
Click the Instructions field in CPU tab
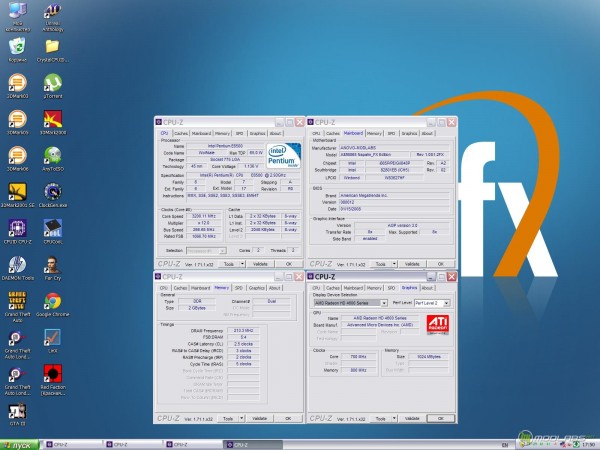coord(243,196)
